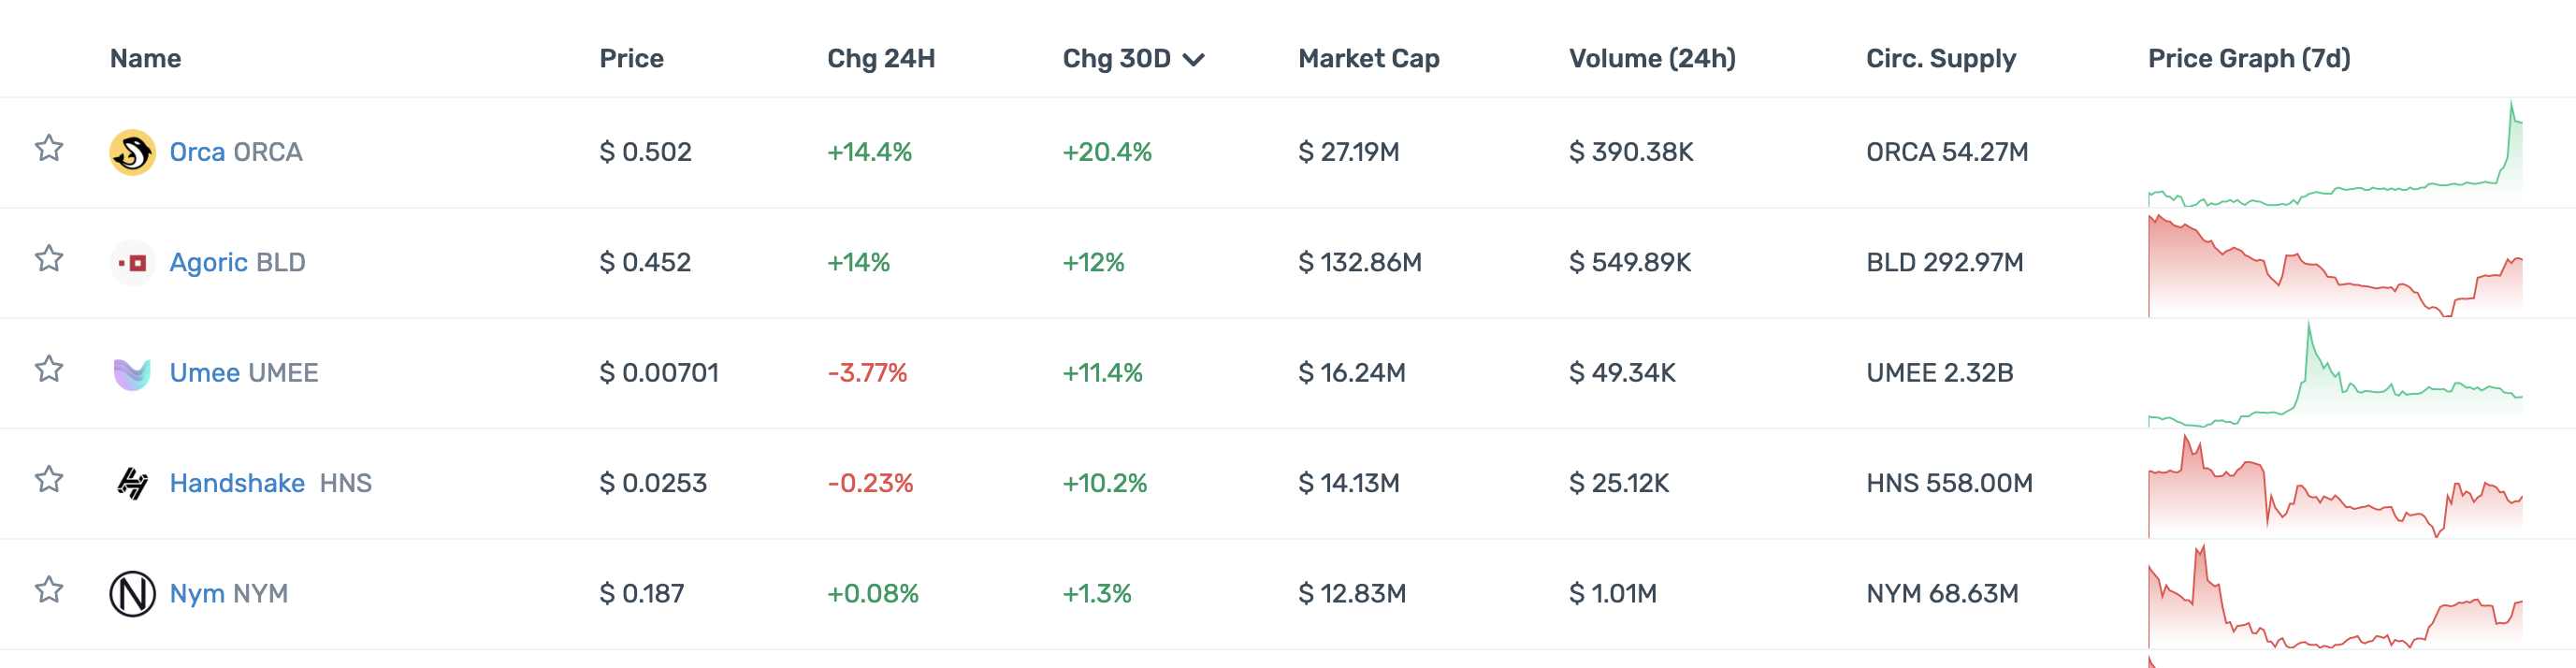Sort by Chg 24H column header

tap(880, 59)
